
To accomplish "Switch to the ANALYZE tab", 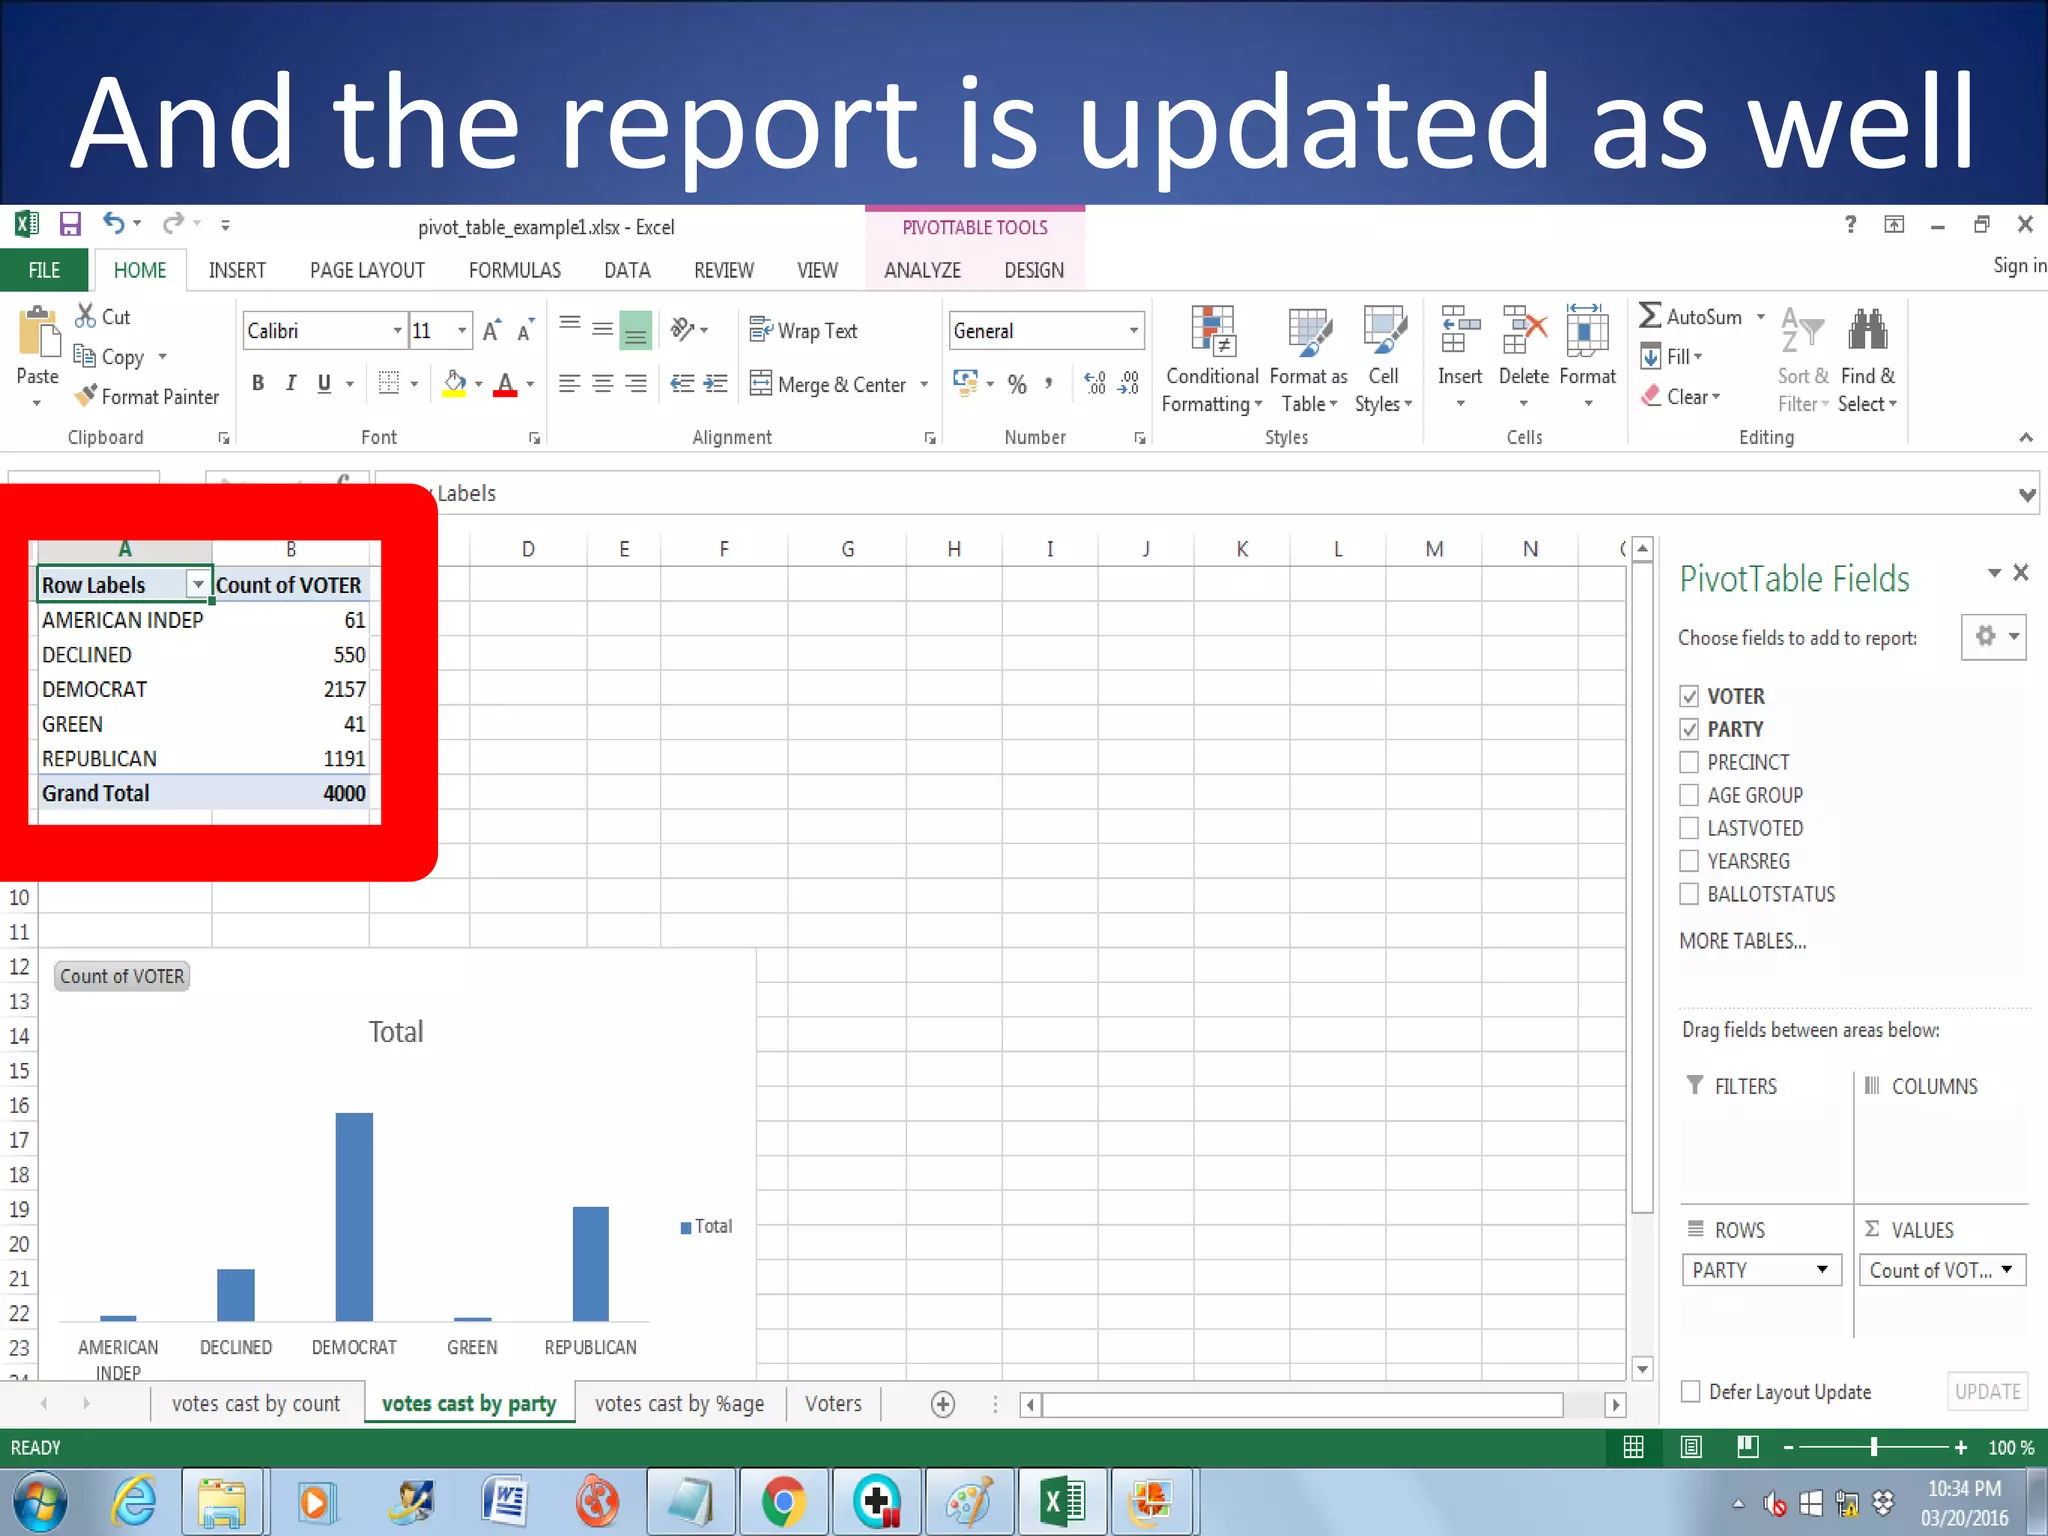I will pyautogui.click(x=922, y=270).
